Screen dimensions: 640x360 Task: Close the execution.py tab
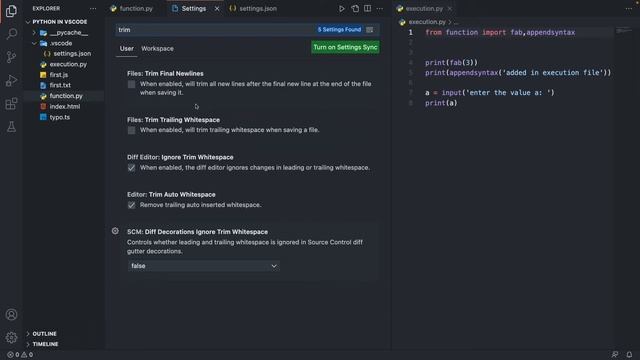(449, 9)
